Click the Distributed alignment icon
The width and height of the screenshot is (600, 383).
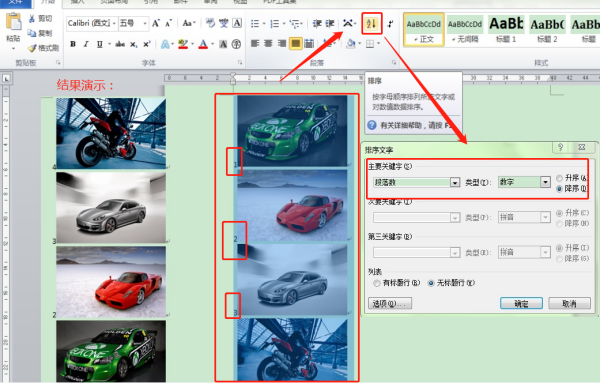point(309,44)
